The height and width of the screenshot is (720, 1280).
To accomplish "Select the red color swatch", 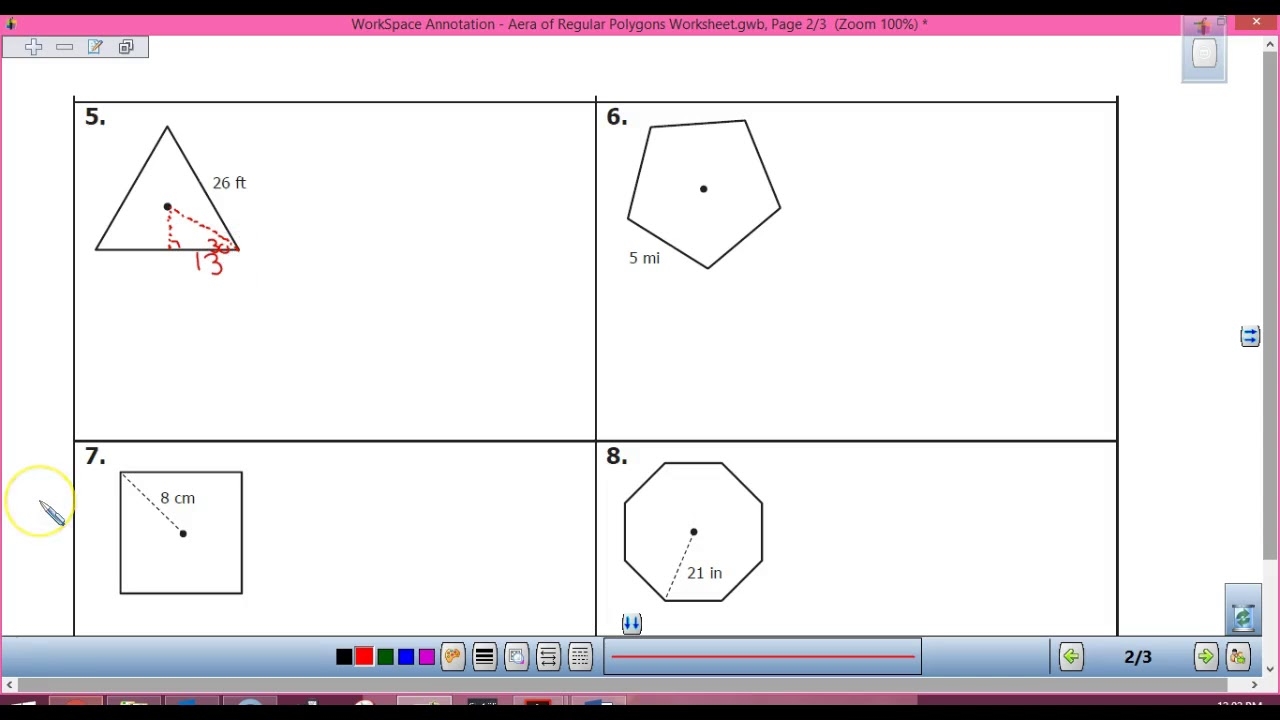I will coord(364,656).
